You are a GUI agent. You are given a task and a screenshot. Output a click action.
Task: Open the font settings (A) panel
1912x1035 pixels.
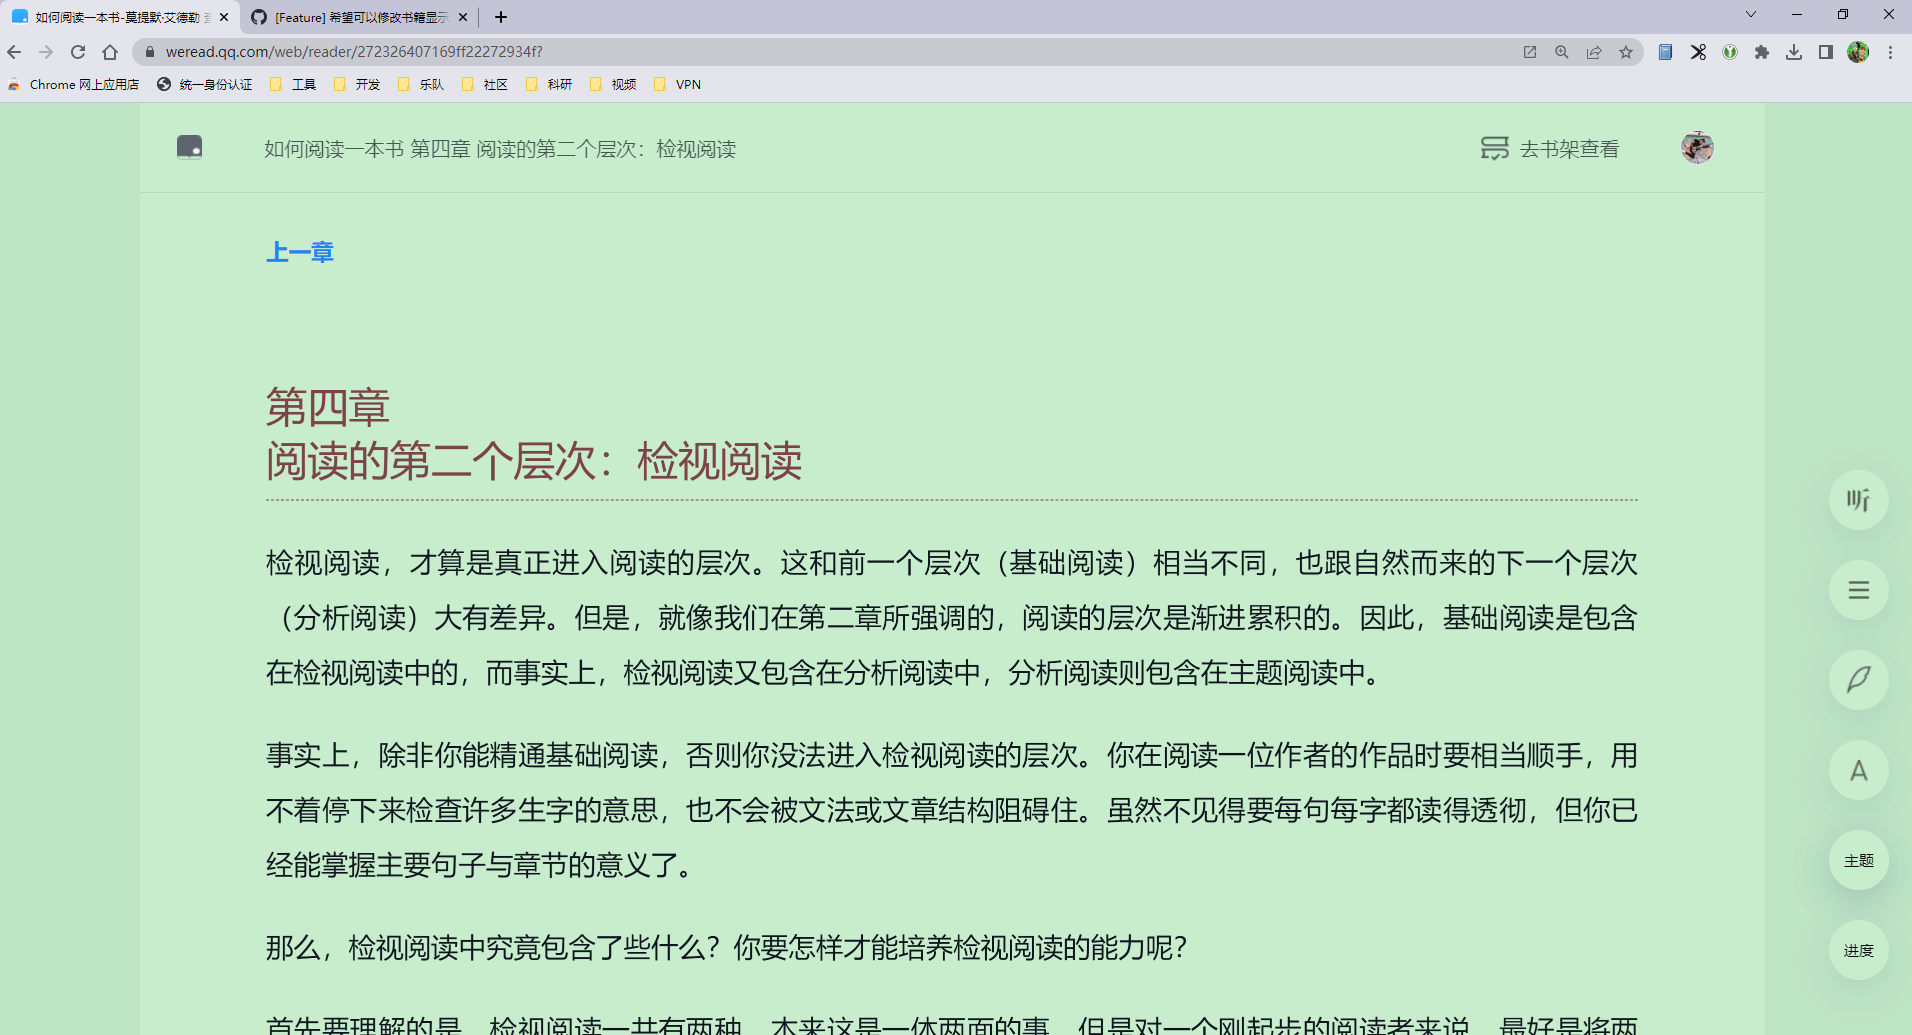click(1858, 770)
